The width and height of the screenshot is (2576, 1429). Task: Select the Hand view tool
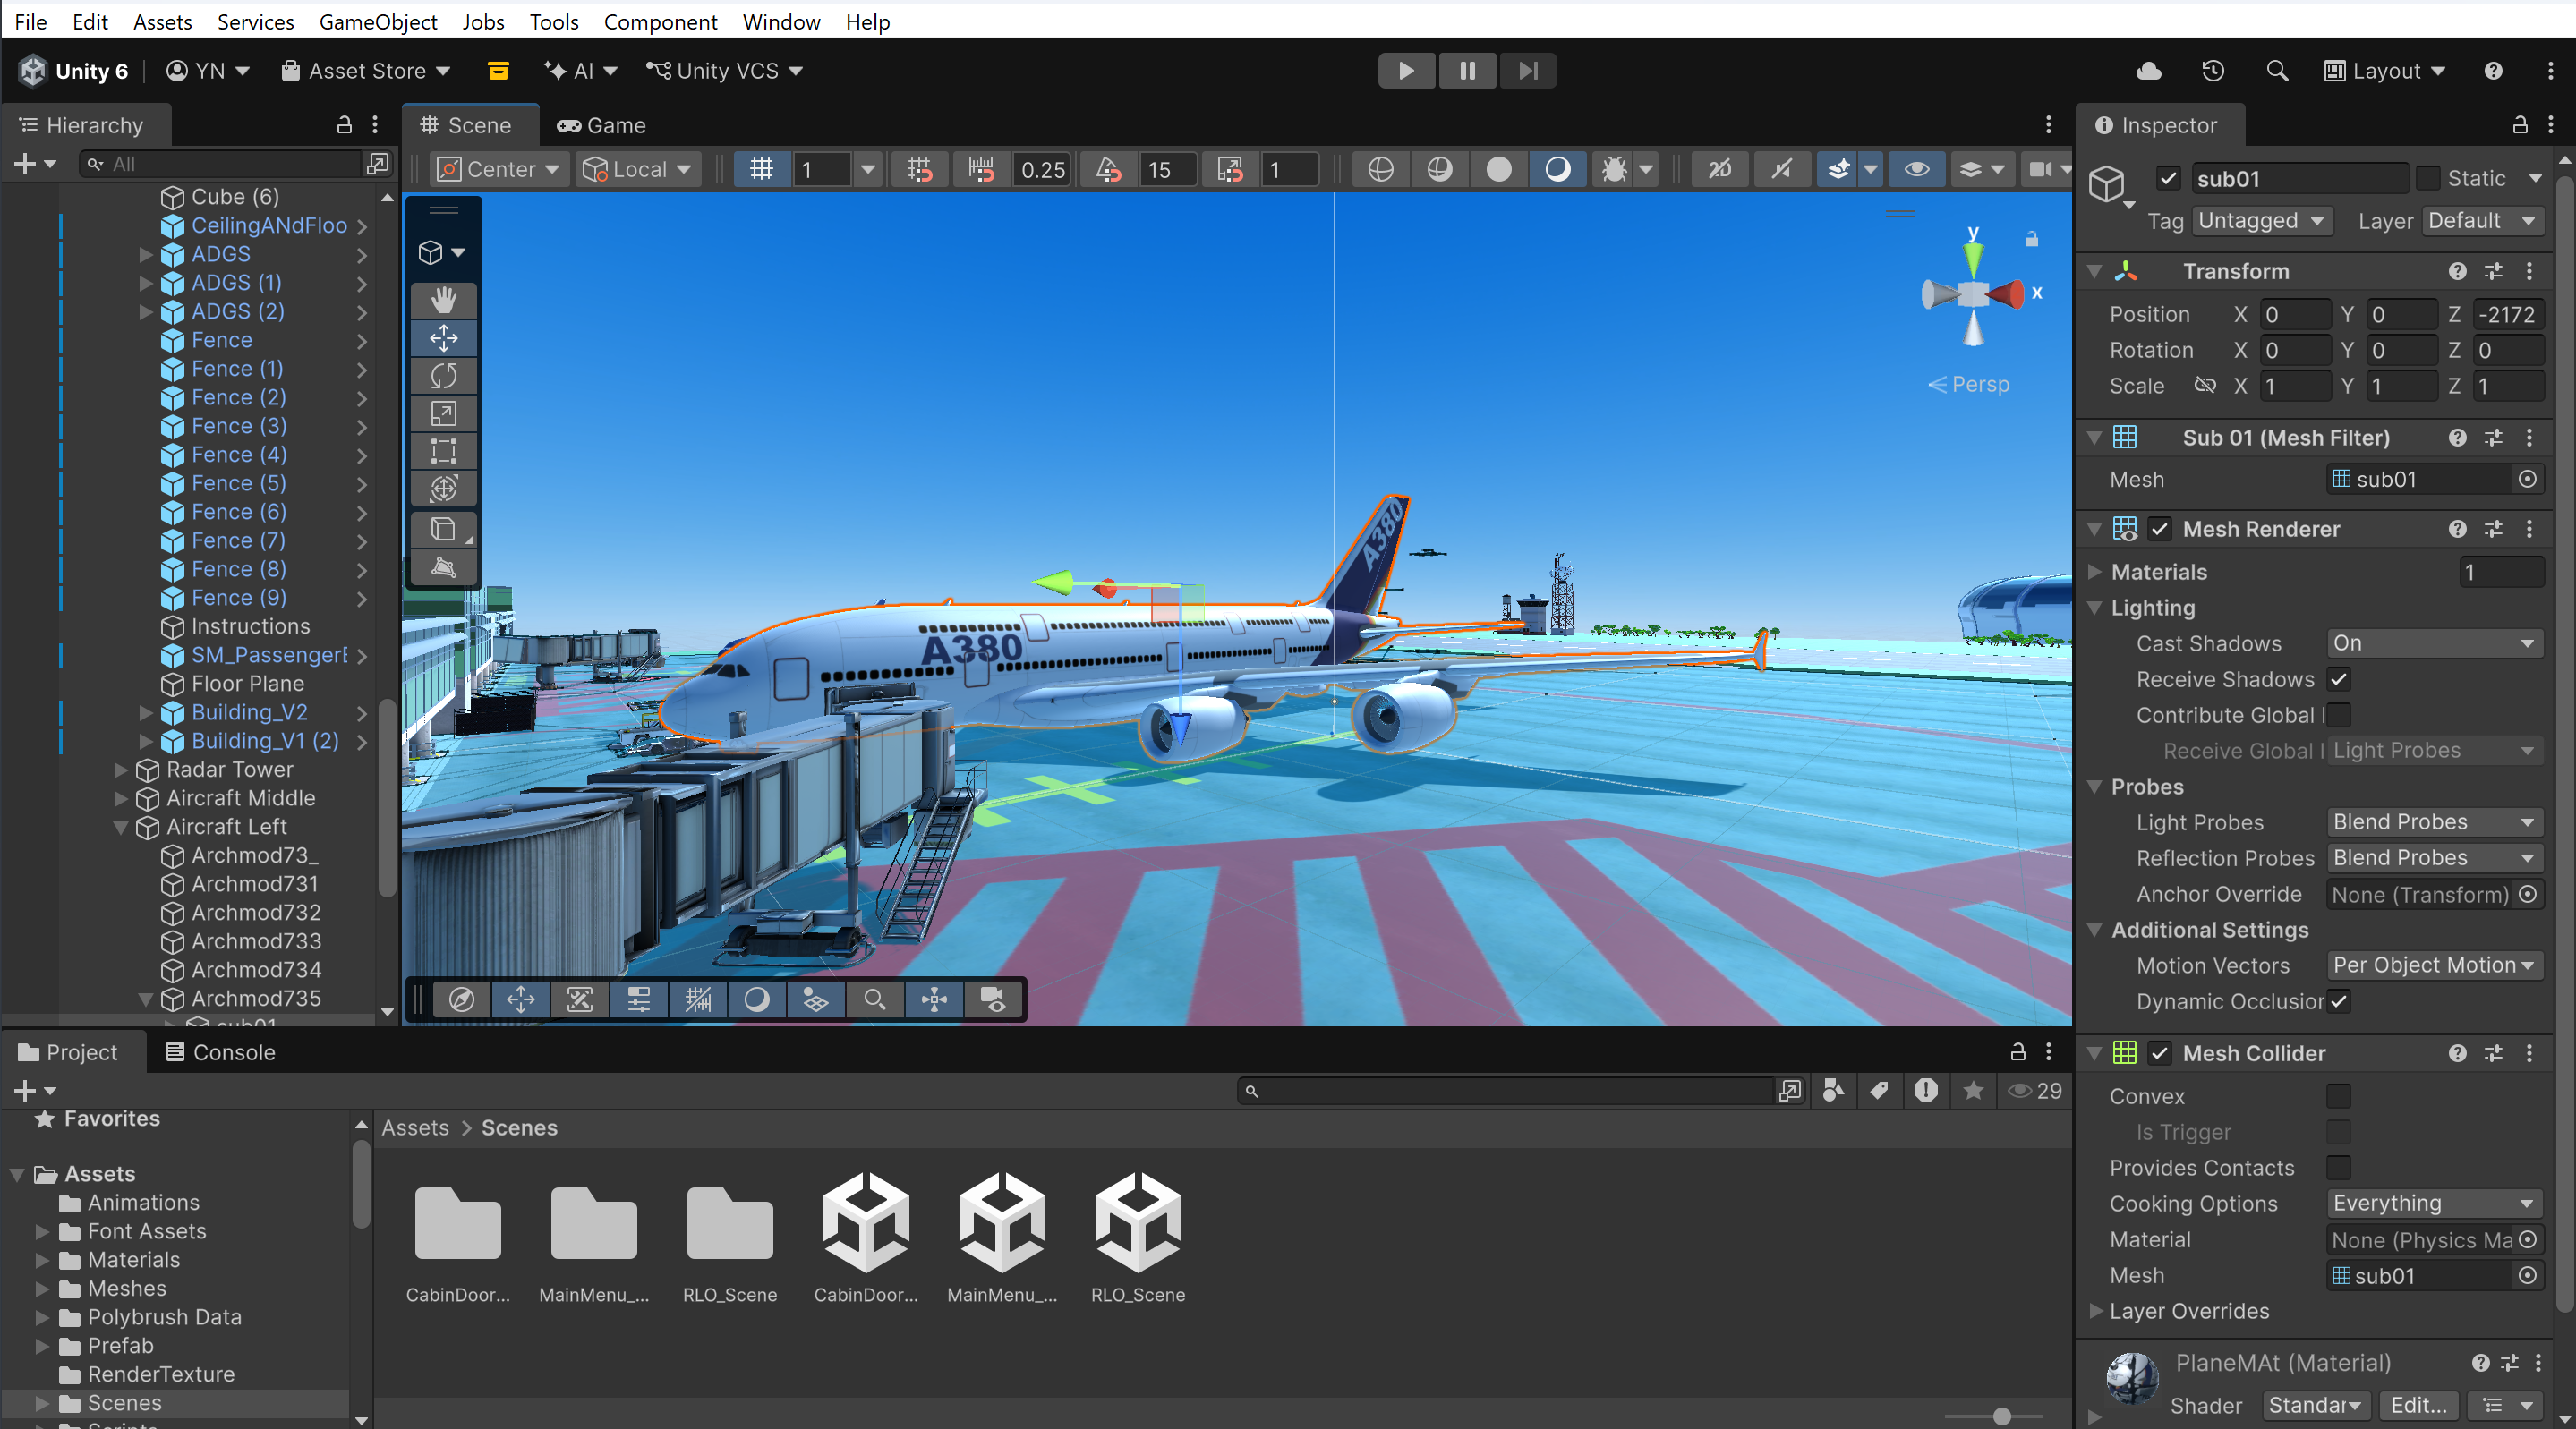tap(443, 300)
